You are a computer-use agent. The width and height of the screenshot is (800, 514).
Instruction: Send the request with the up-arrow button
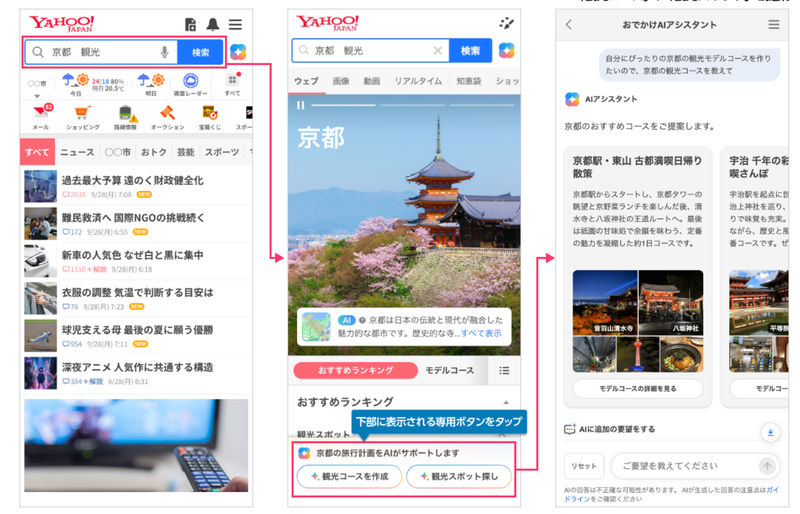[x=767, y=466]
